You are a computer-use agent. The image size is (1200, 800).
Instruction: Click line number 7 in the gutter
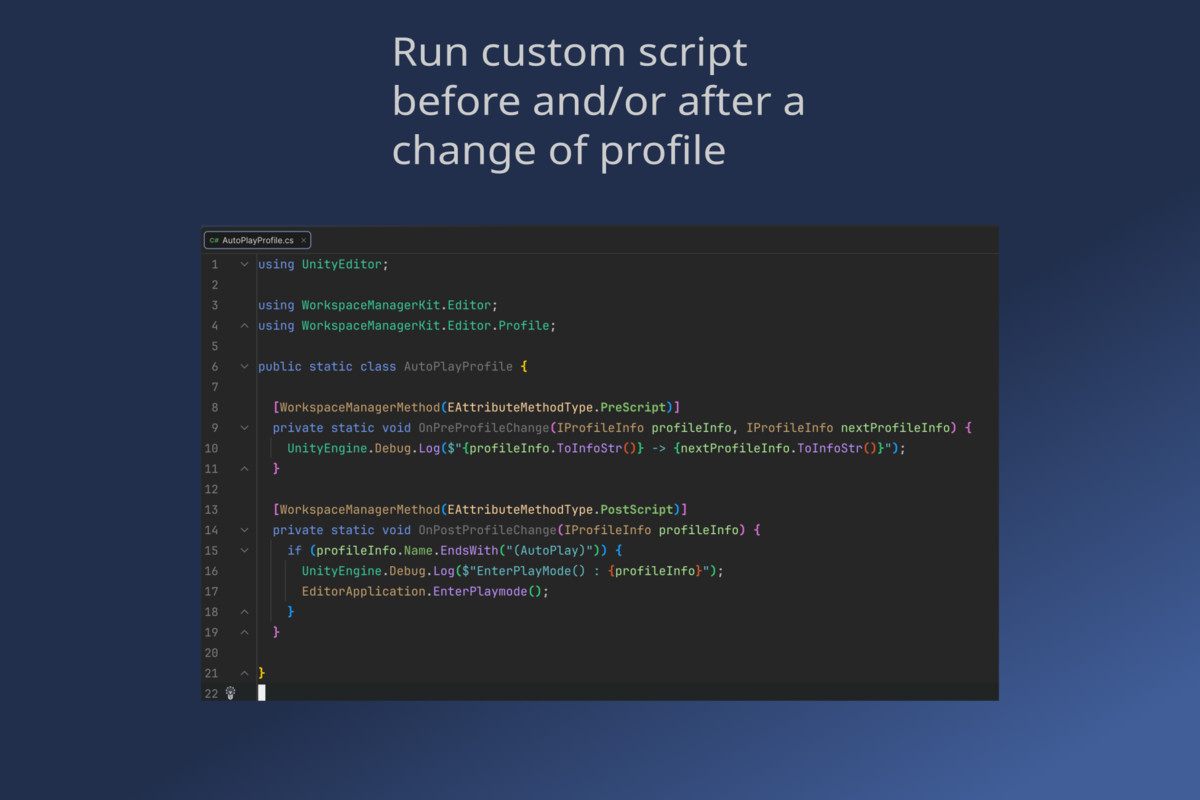(x=214, y=387)
